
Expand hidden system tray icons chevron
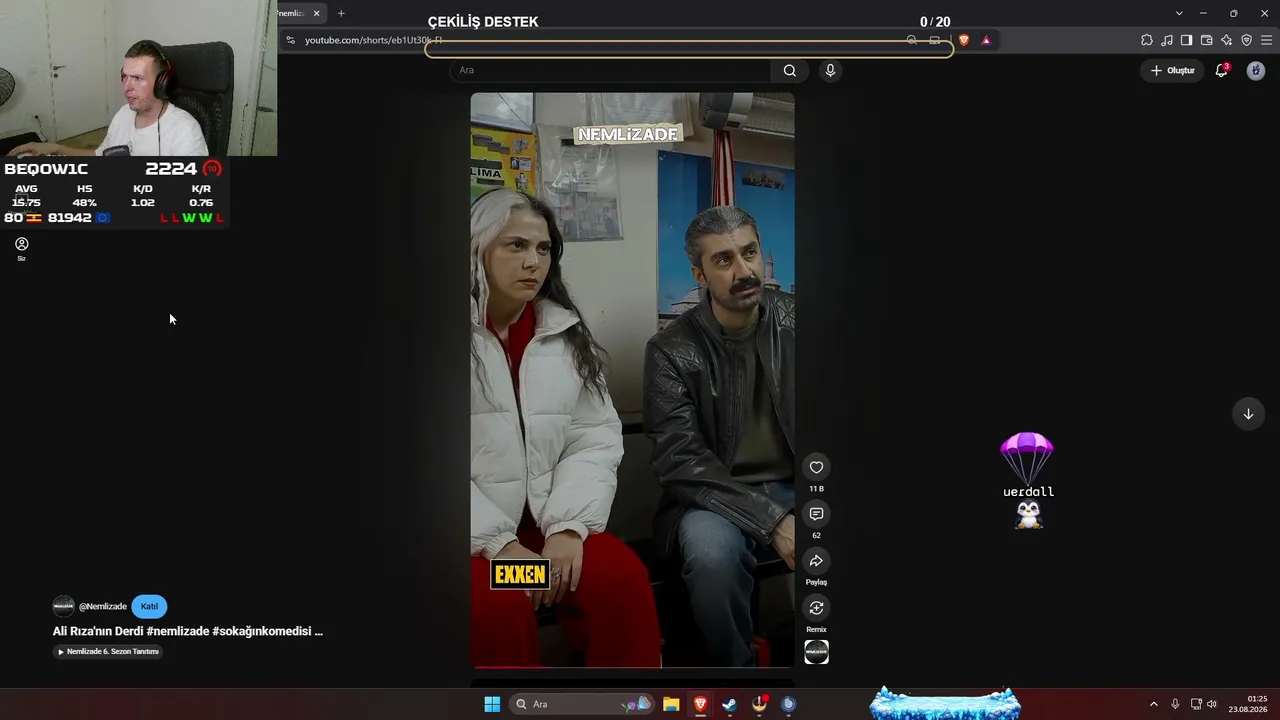(1153, 704)
